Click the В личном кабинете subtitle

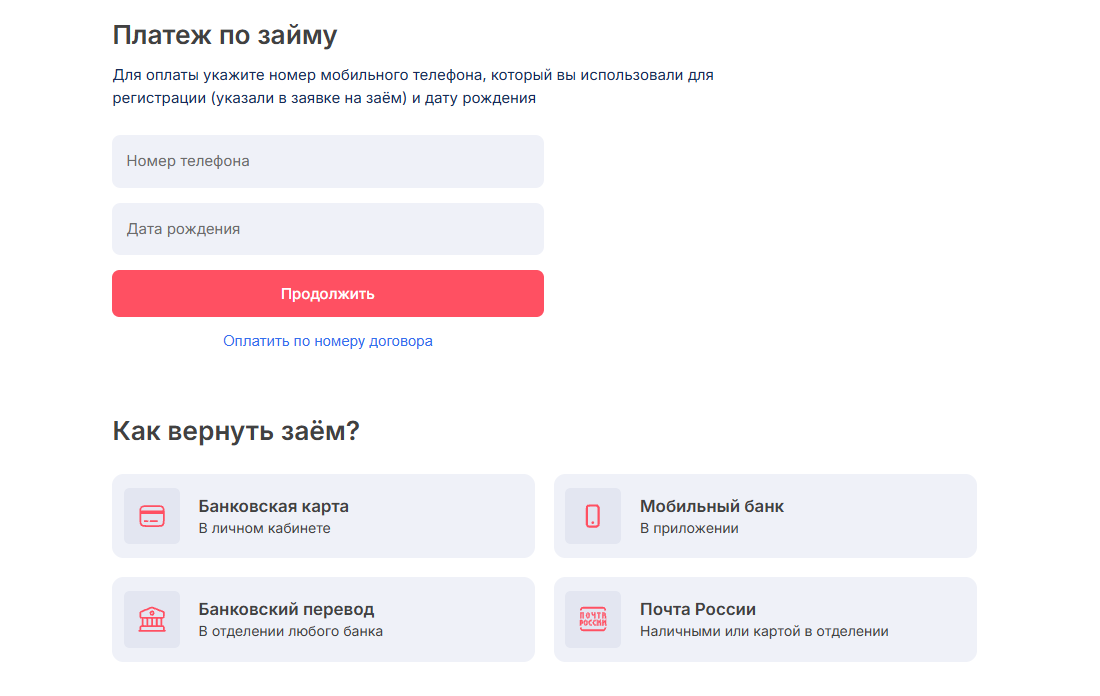pos(264,528)
